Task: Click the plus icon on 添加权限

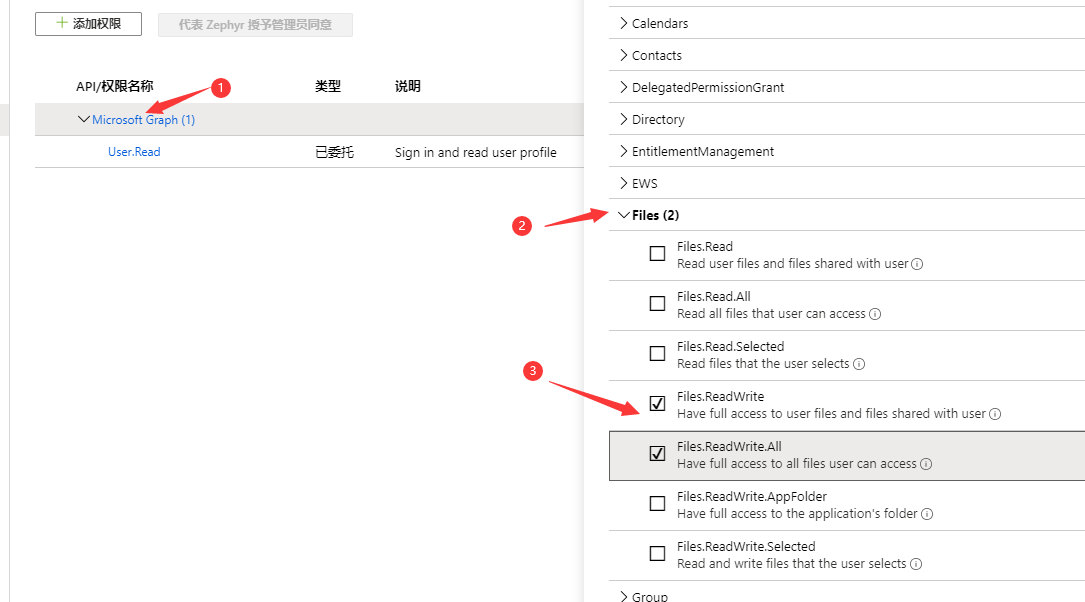Action: point(62,23)
